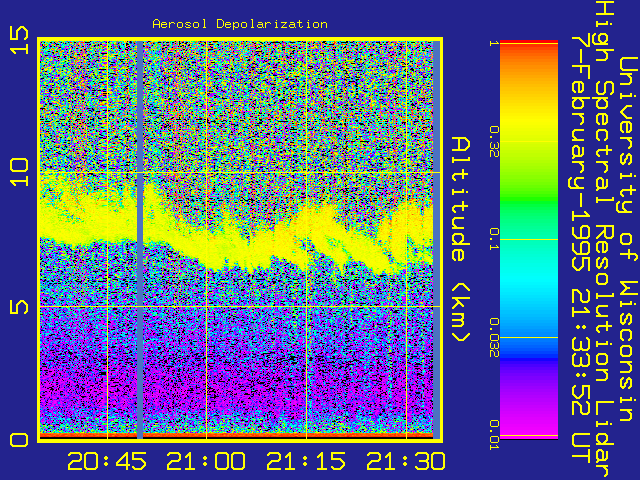Click the altitude 15 axis label
This screenshot has width=640, height=480.
pos(20,40)
